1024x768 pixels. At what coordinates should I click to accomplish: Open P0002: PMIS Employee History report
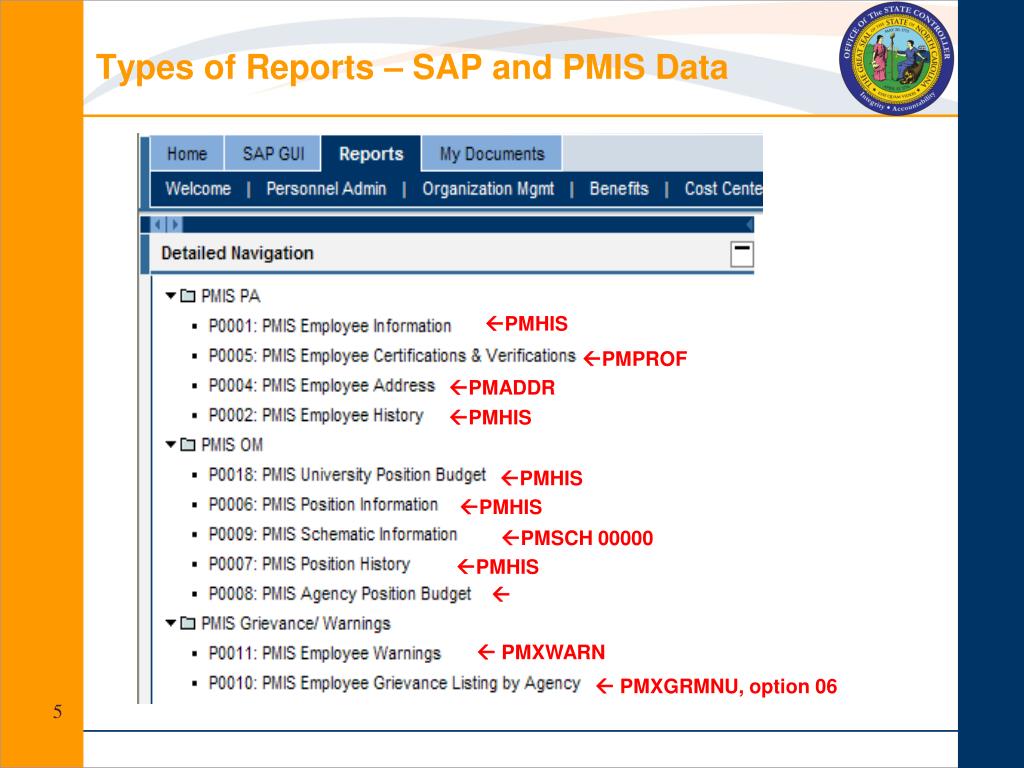pyautogui.click(x=316, y=415)
